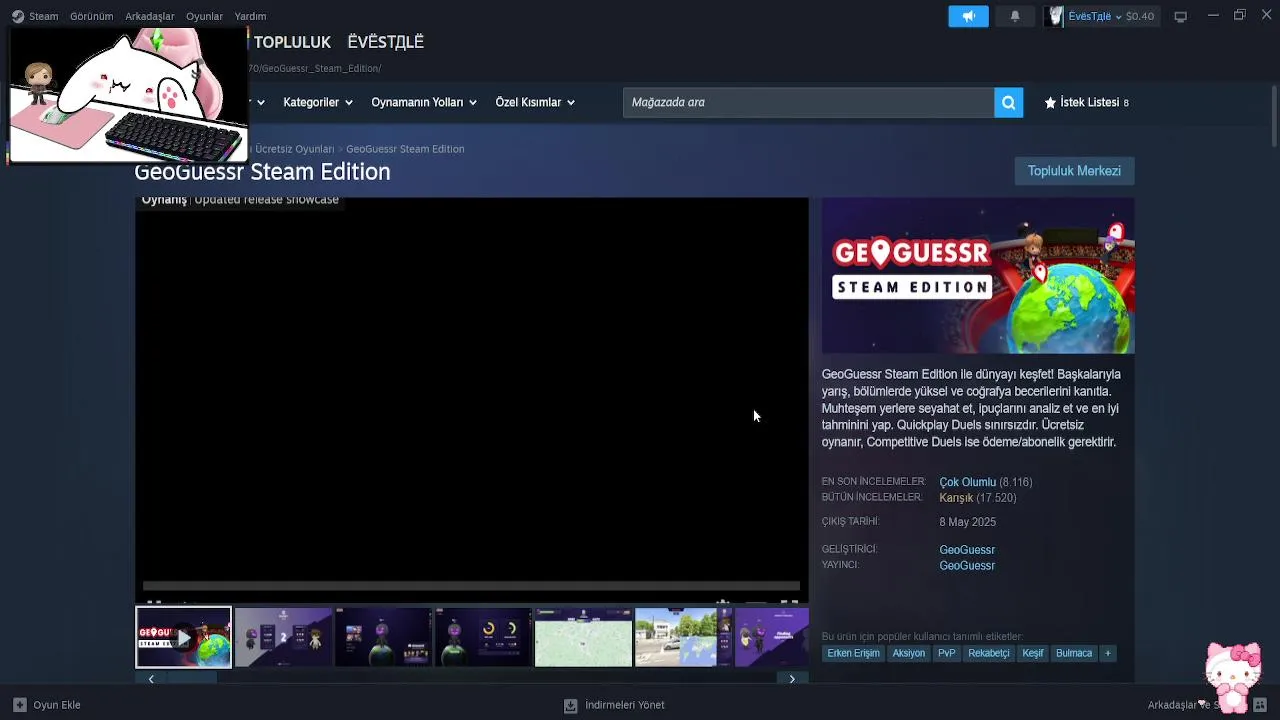The image size is (1280, 720).
Task: Click the $0.40 wallet balance
Action: (1140, 16)
